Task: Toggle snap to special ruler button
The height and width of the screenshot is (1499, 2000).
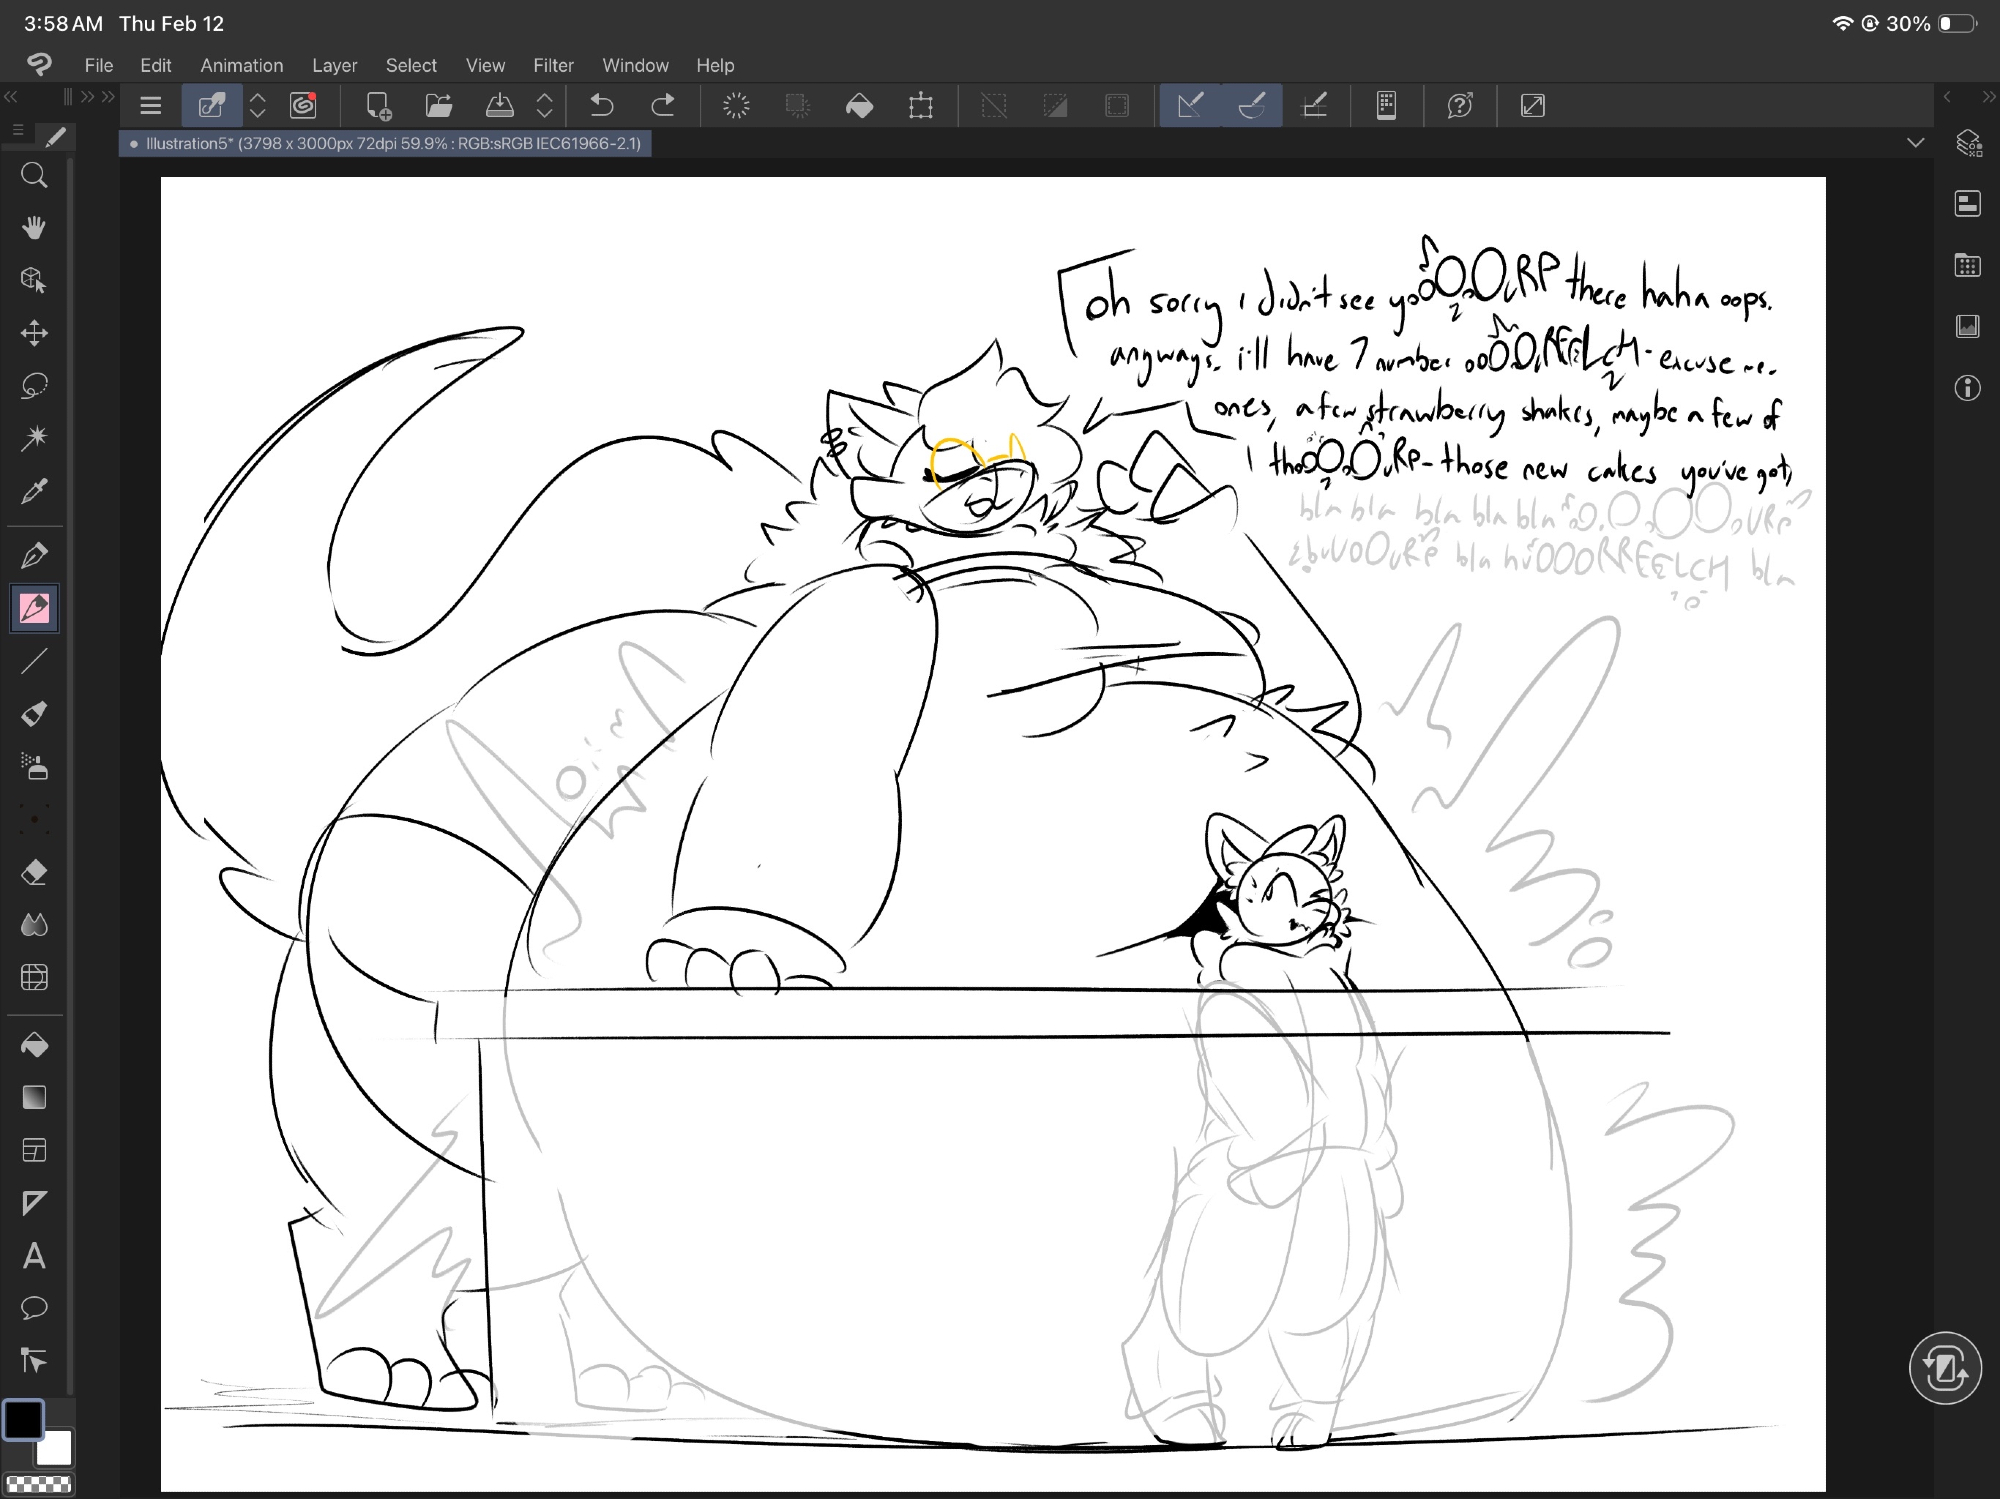Action: (1252, 105)
